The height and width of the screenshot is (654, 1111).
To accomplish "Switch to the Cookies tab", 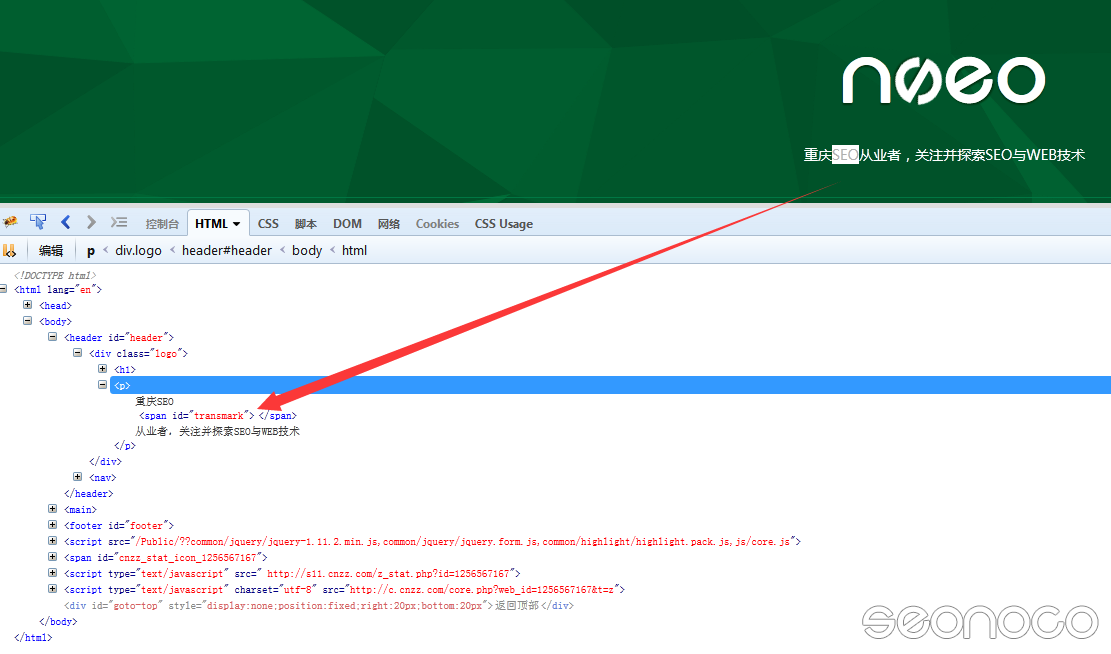I will coord(437,224).
